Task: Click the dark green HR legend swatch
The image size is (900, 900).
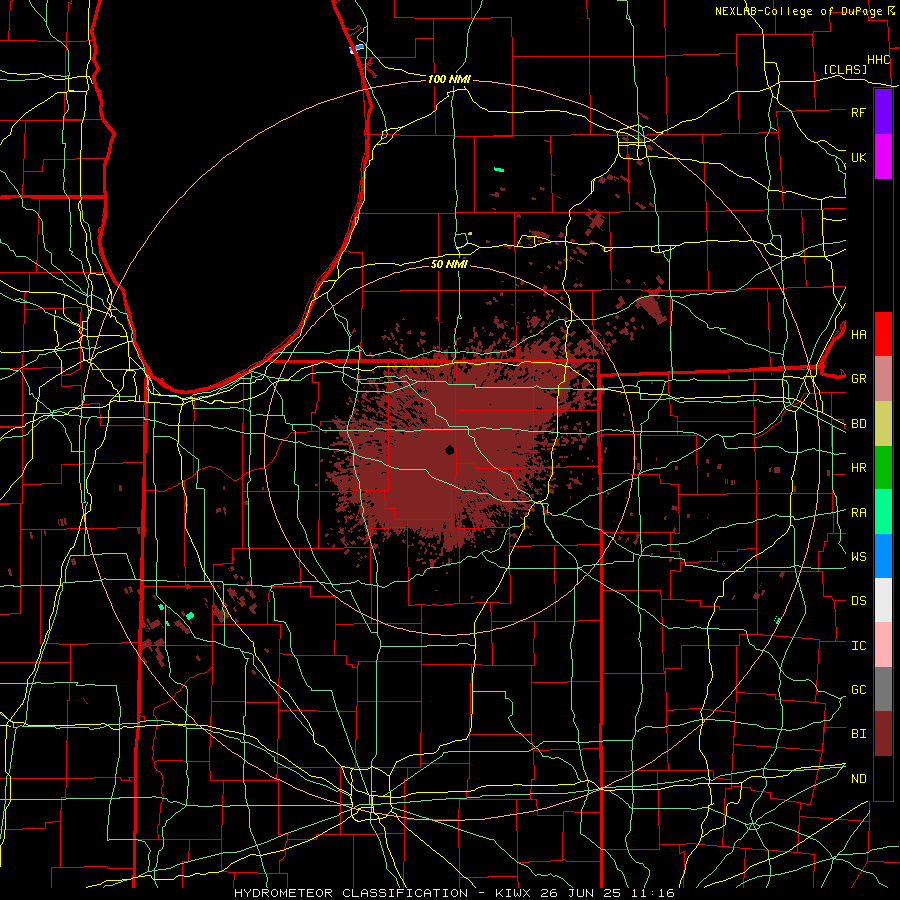Action: tap(883, 467)
